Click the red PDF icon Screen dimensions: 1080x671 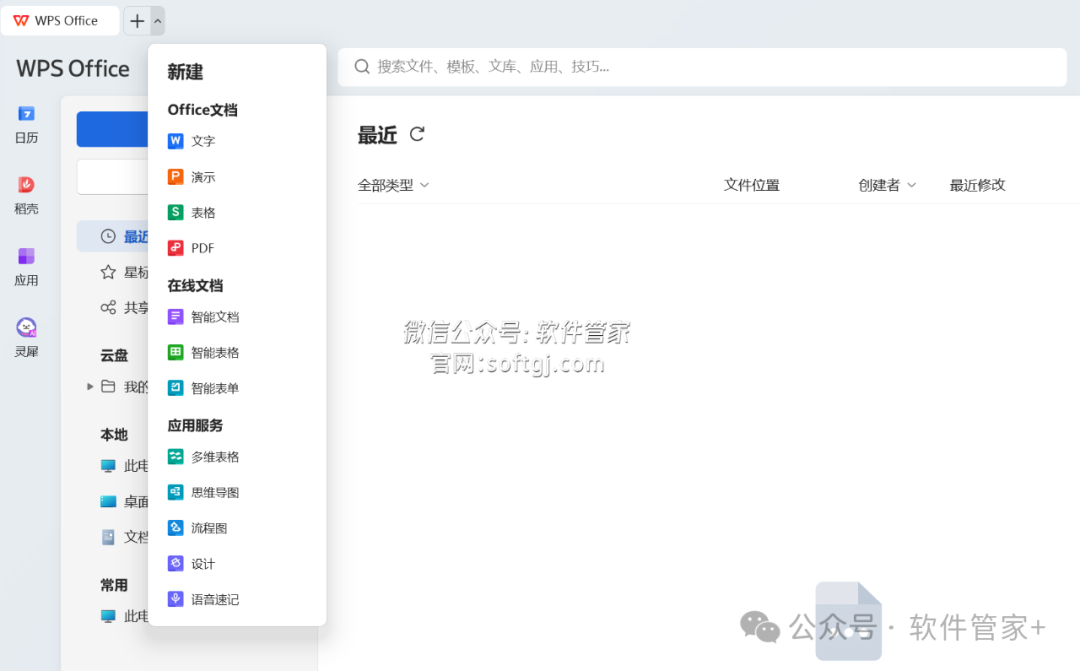point(176,248)
